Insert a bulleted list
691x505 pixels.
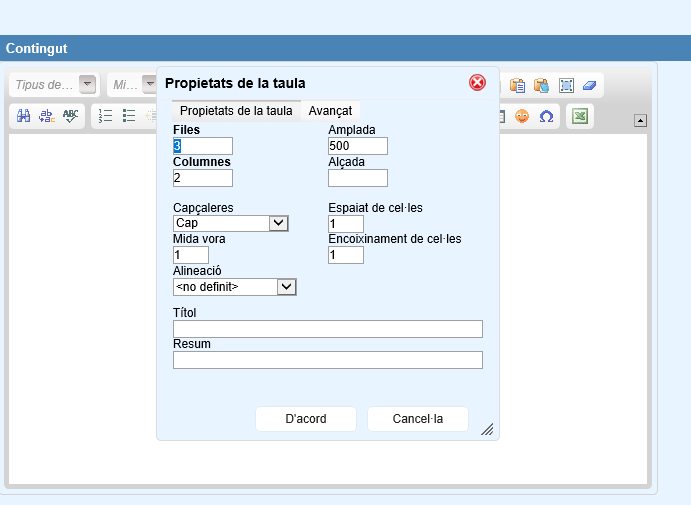tap(129, 116)
